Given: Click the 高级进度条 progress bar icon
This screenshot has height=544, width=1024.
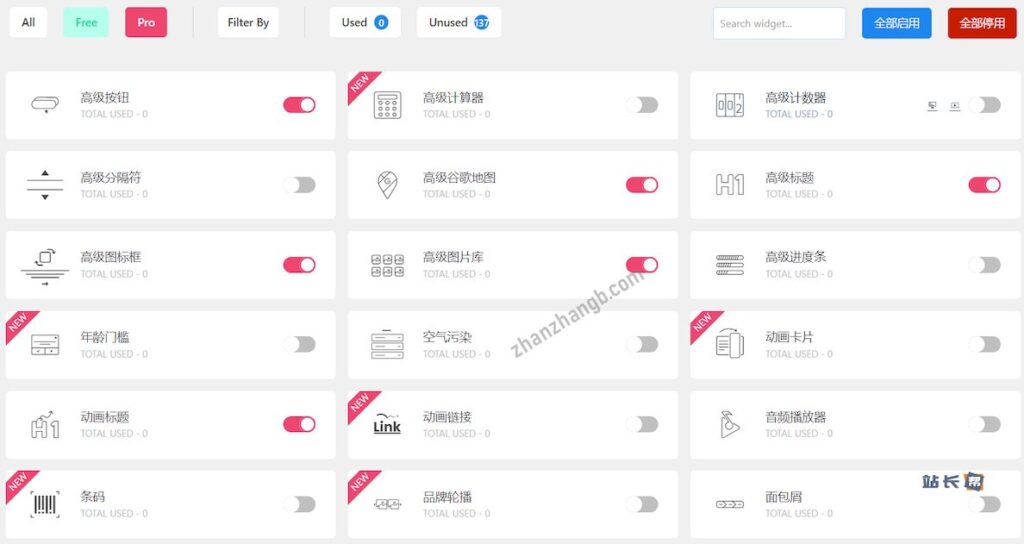Looking at the screenshot, I should click(x=729, y=265).
